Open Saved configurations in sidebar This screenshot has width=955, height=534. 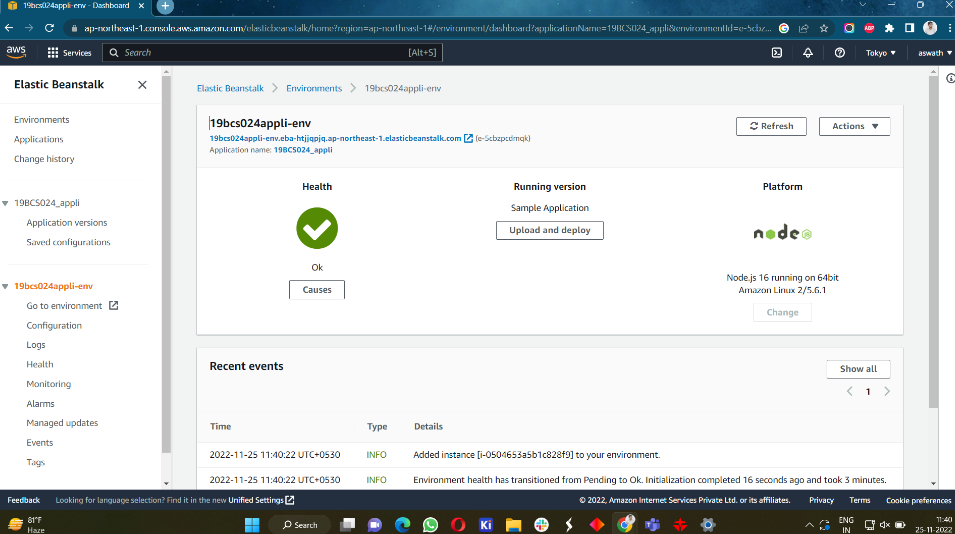(x=68, y=242)
